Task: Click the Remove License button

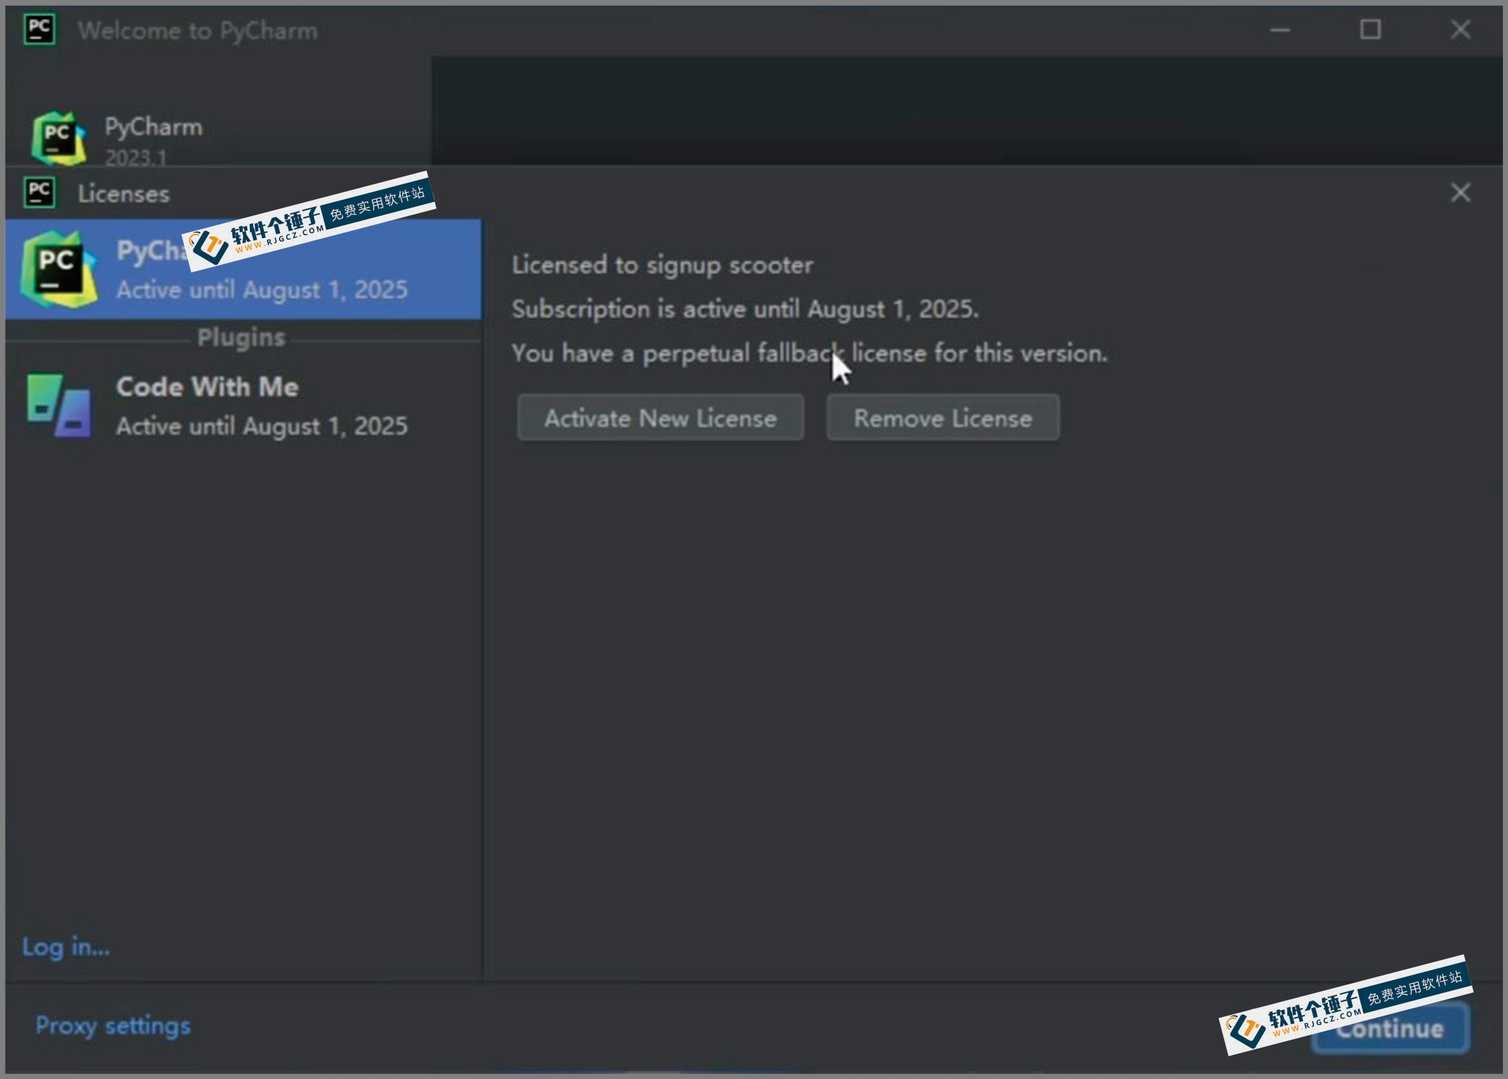Action: 942,418
